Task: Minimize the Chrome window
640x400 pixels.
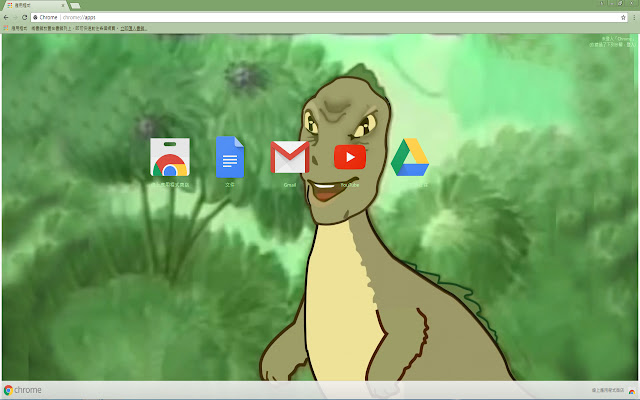Action: [x=612, y=3]
